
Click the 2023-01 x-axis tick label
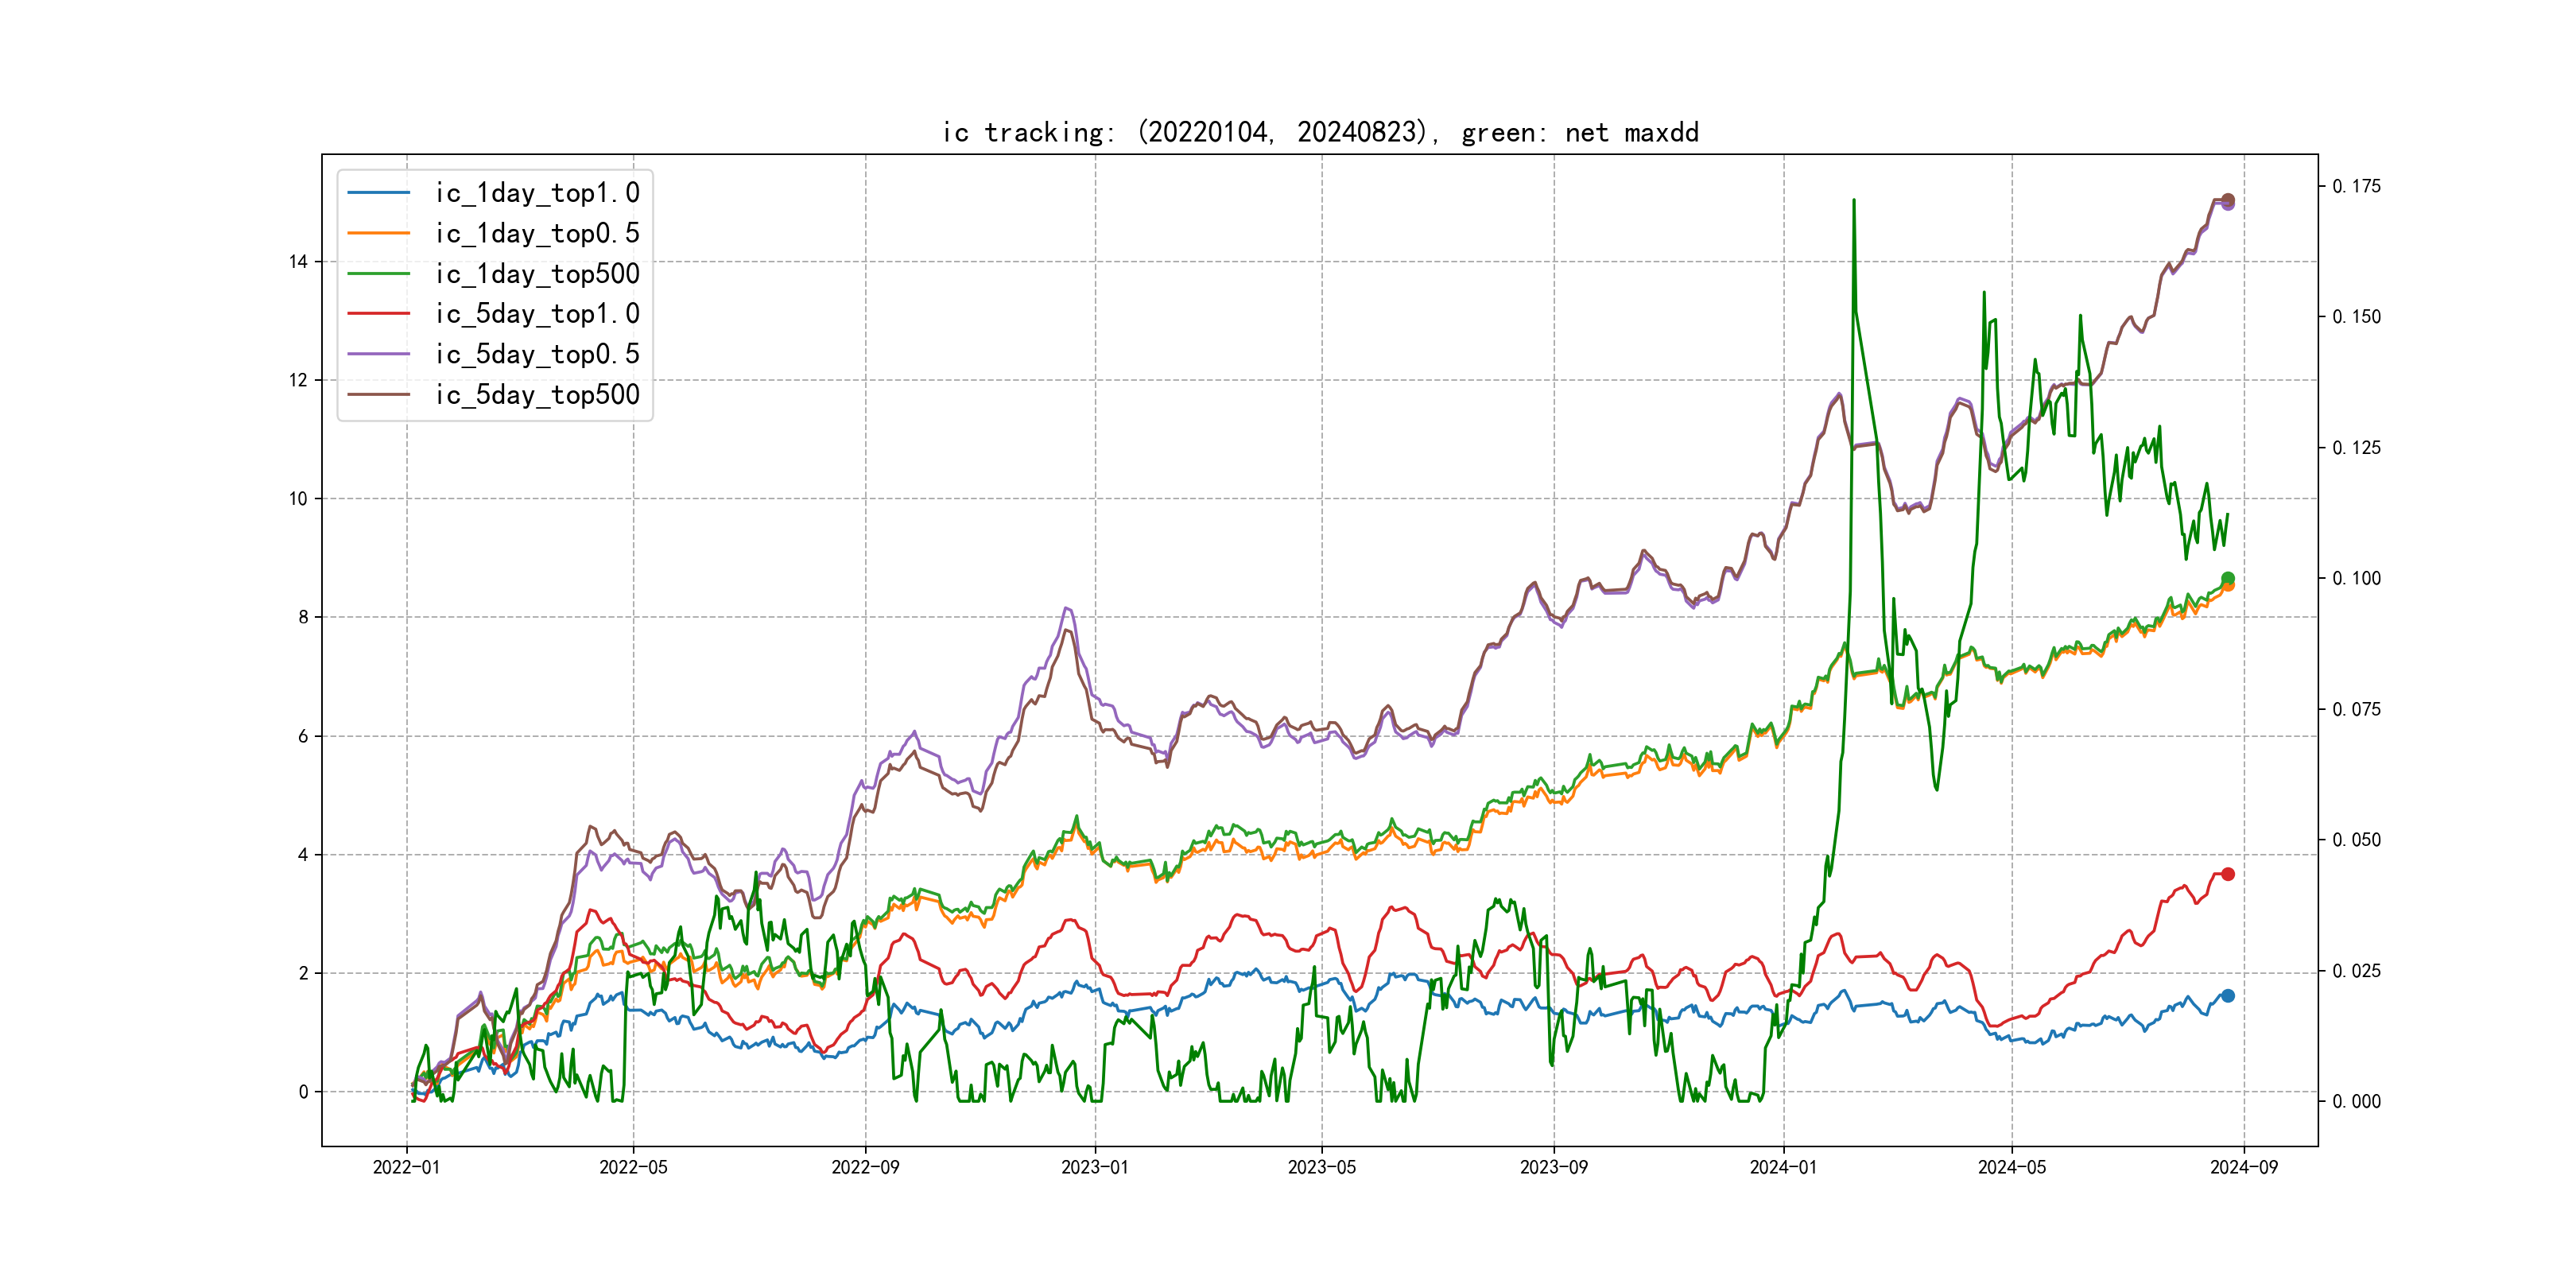[1095, 1167]
